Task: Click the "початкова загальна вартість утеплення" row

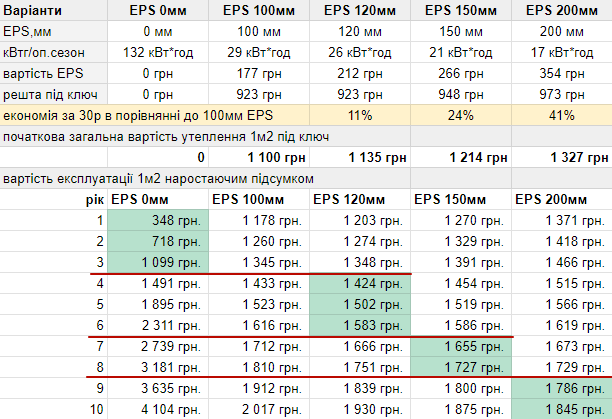Action: click(166, 136)
